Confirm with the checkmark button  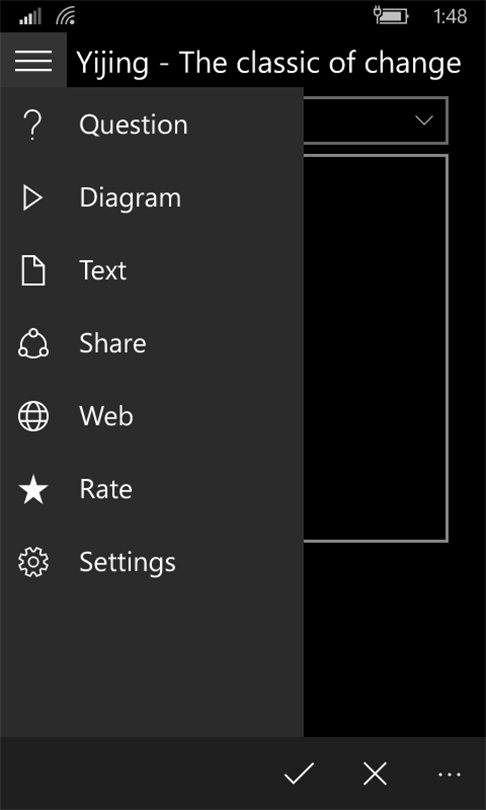pos(299,774)
